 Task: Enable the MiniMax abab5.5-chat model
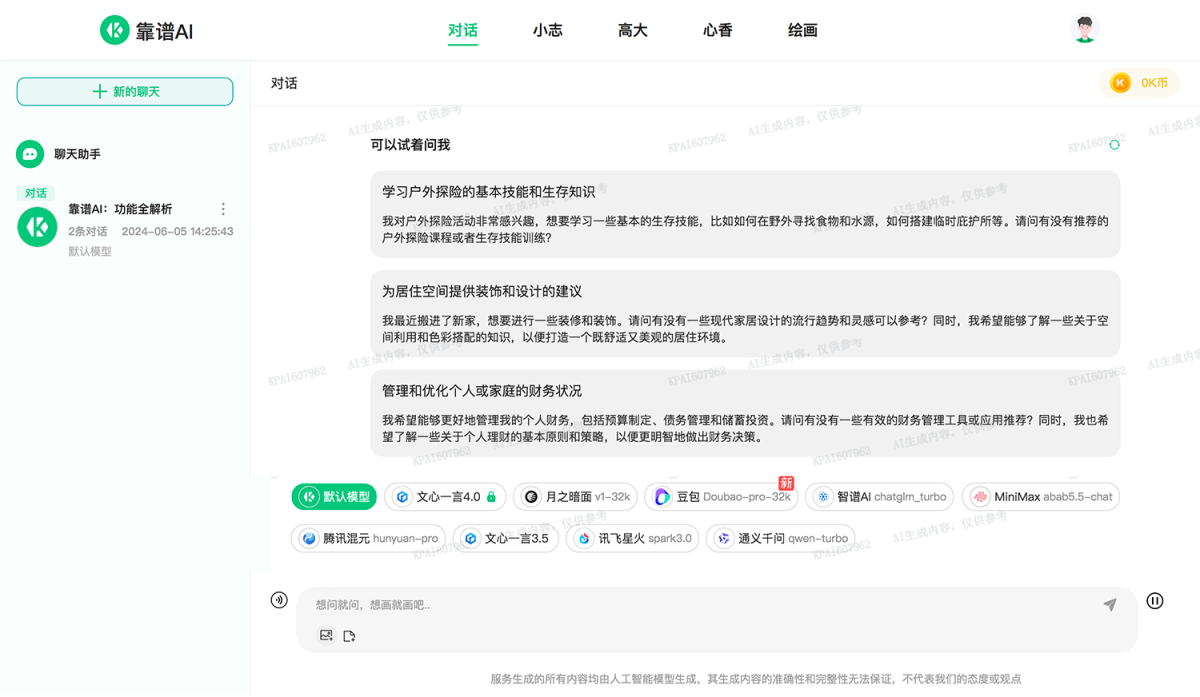[x=1040, y=497]
